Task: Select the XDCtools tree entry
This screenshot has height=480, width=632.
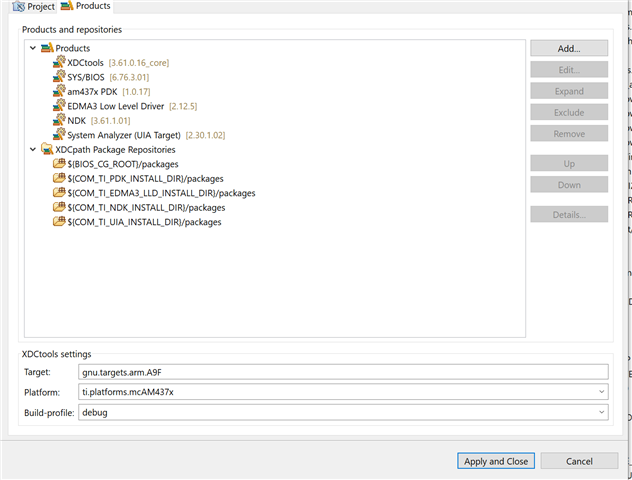Action: [x=111, y=62]
